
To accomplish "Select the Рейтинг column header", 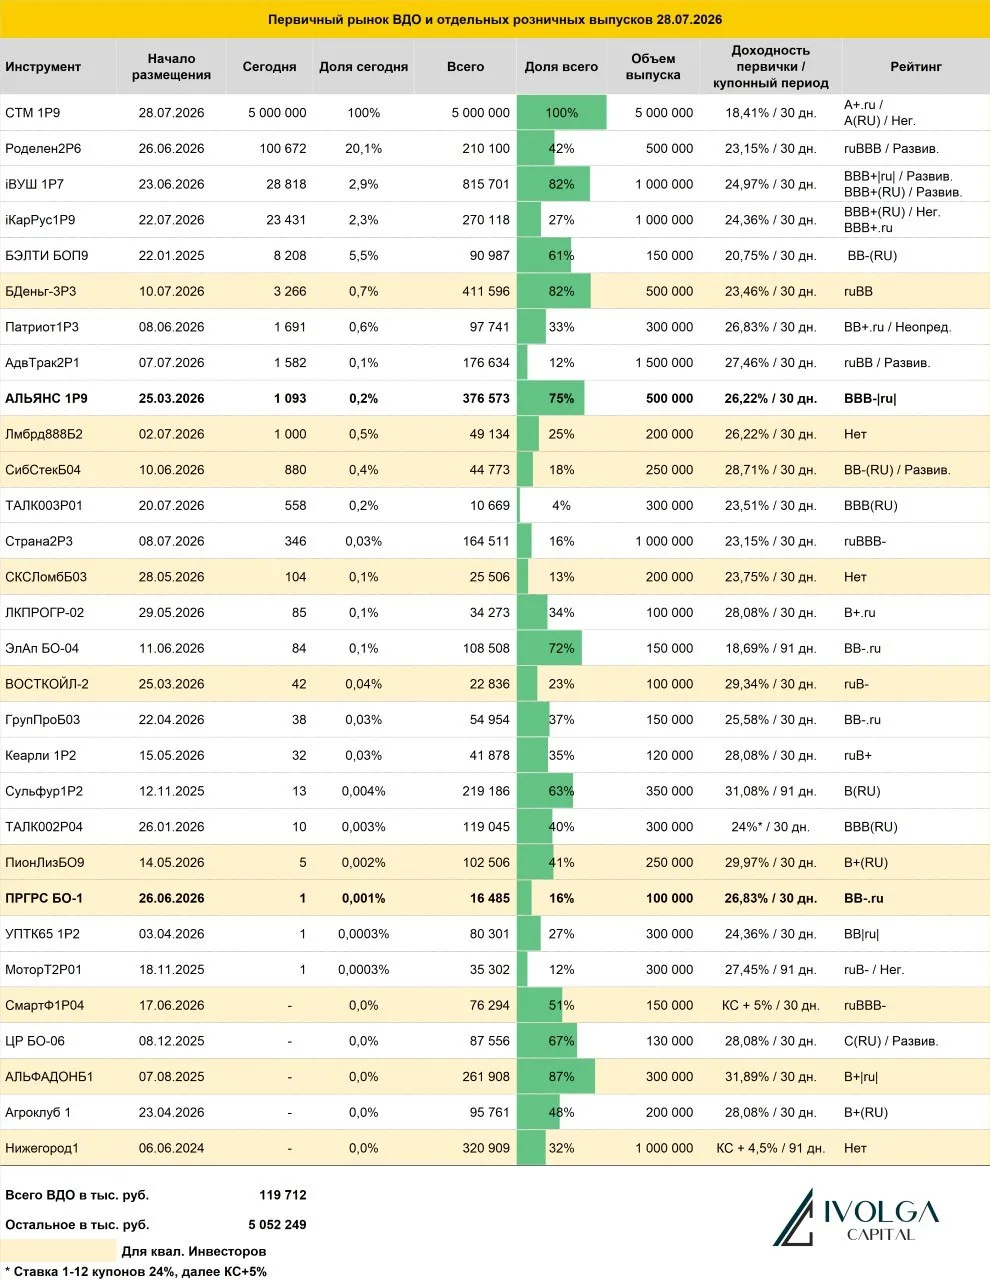I will (916, 67).
